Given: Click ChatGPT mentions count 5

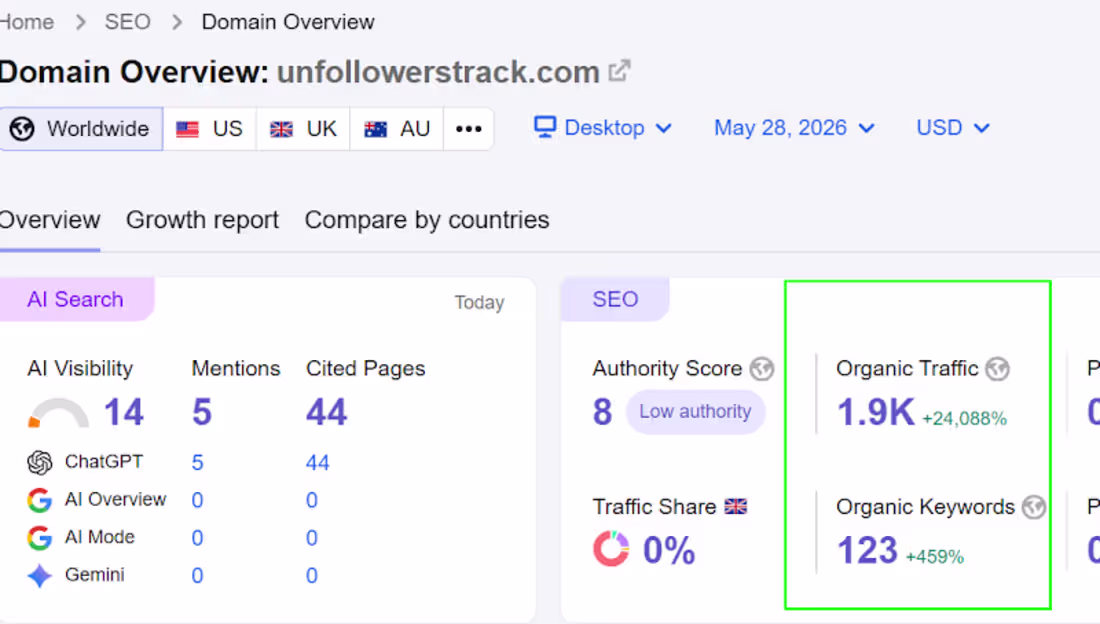Looking at the screenshot, I should pos(197,463).
